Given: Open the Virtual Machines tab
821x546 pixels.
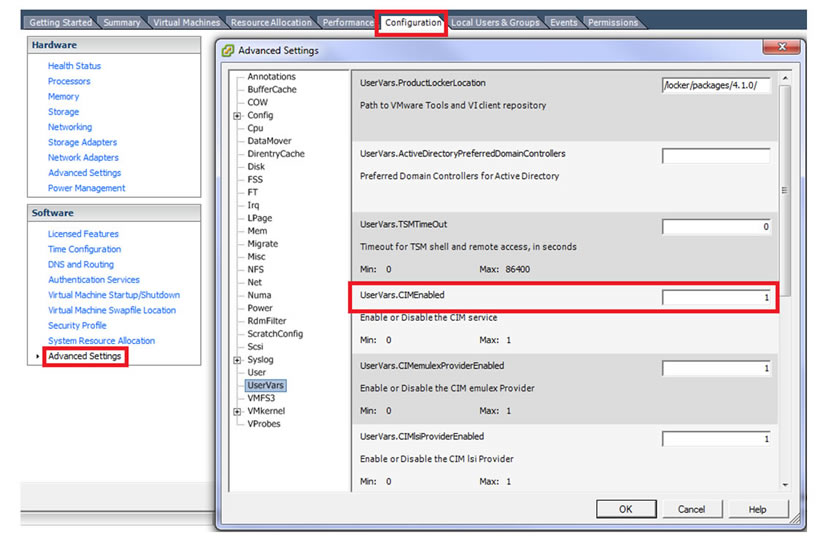Looking at the screenshot, I should click(186, 23).
